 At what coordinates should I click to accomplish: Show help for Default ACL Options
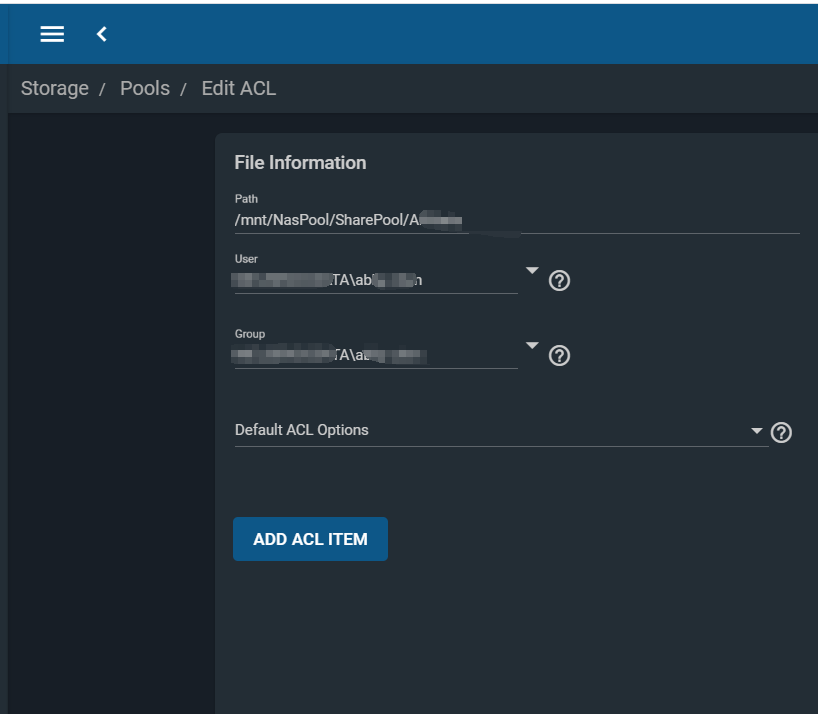click(781, 432)
